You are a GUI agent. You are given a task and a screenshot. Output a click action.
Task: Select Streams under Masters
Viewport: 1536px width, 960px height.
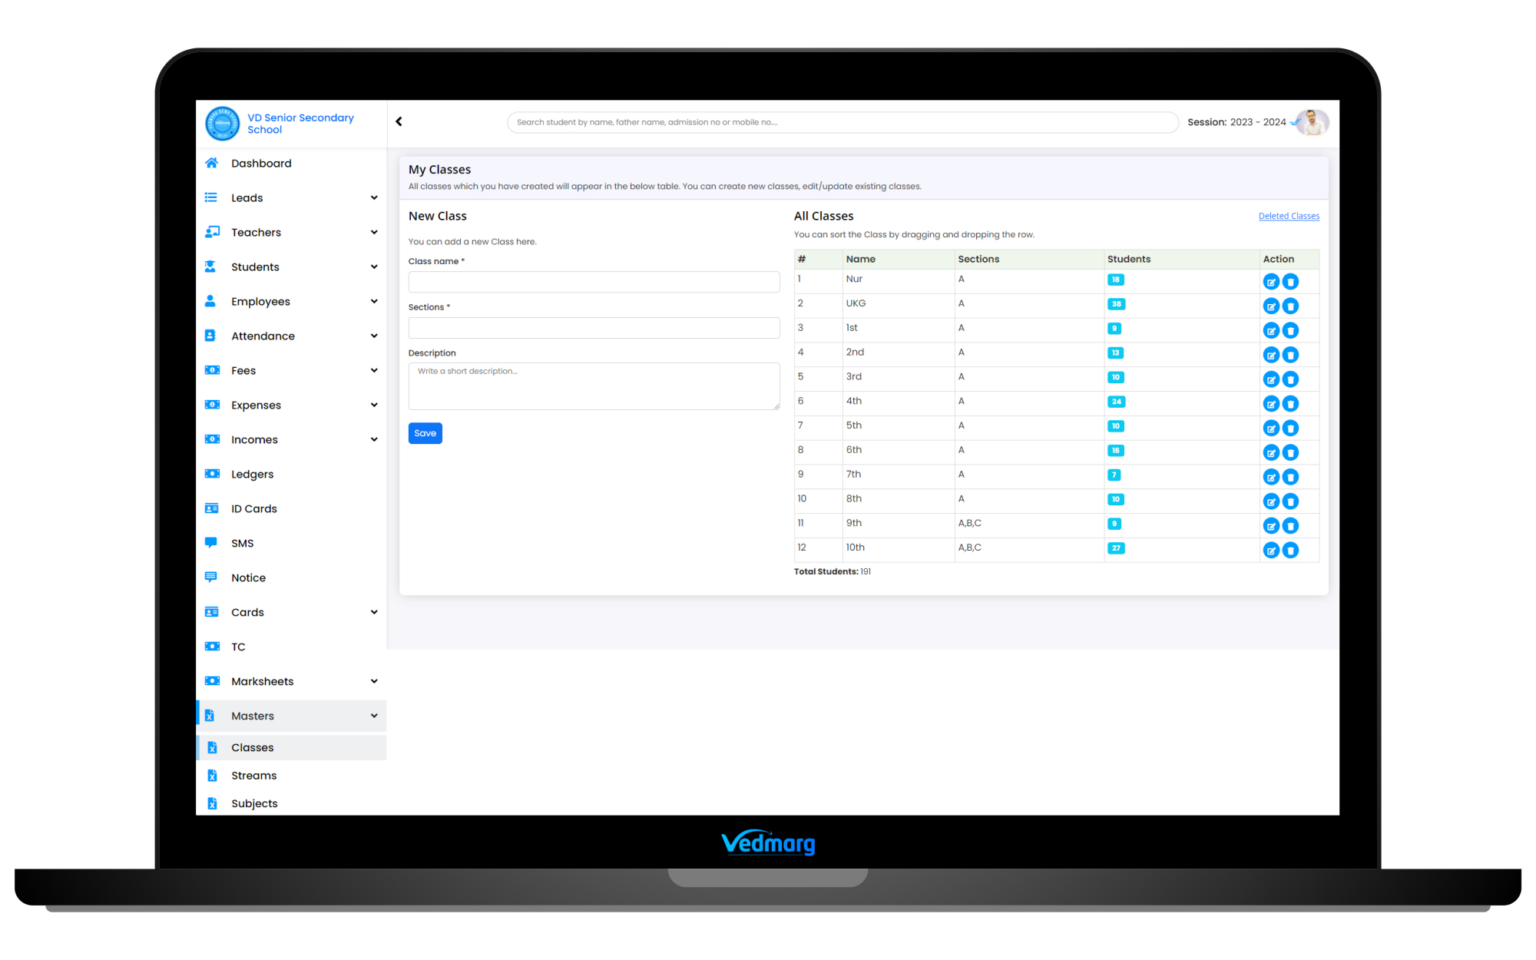pos(254,776)
